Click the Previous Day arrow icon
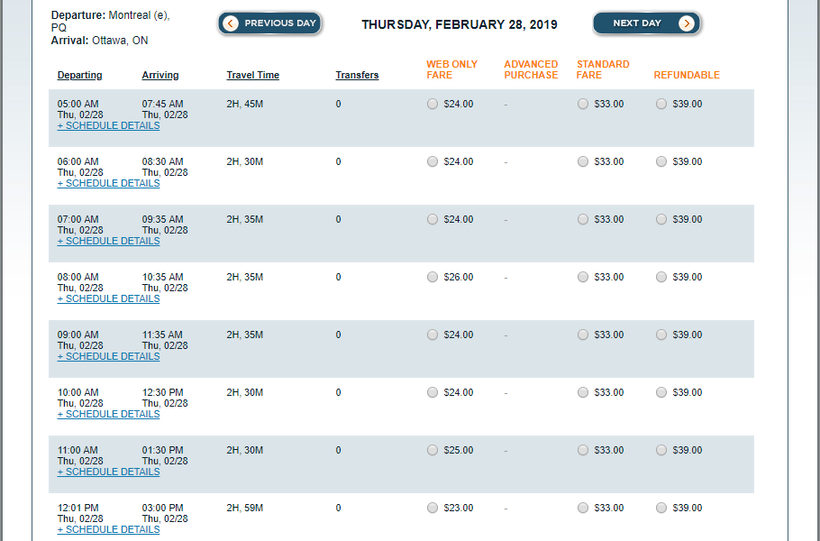 coord(231,23)
